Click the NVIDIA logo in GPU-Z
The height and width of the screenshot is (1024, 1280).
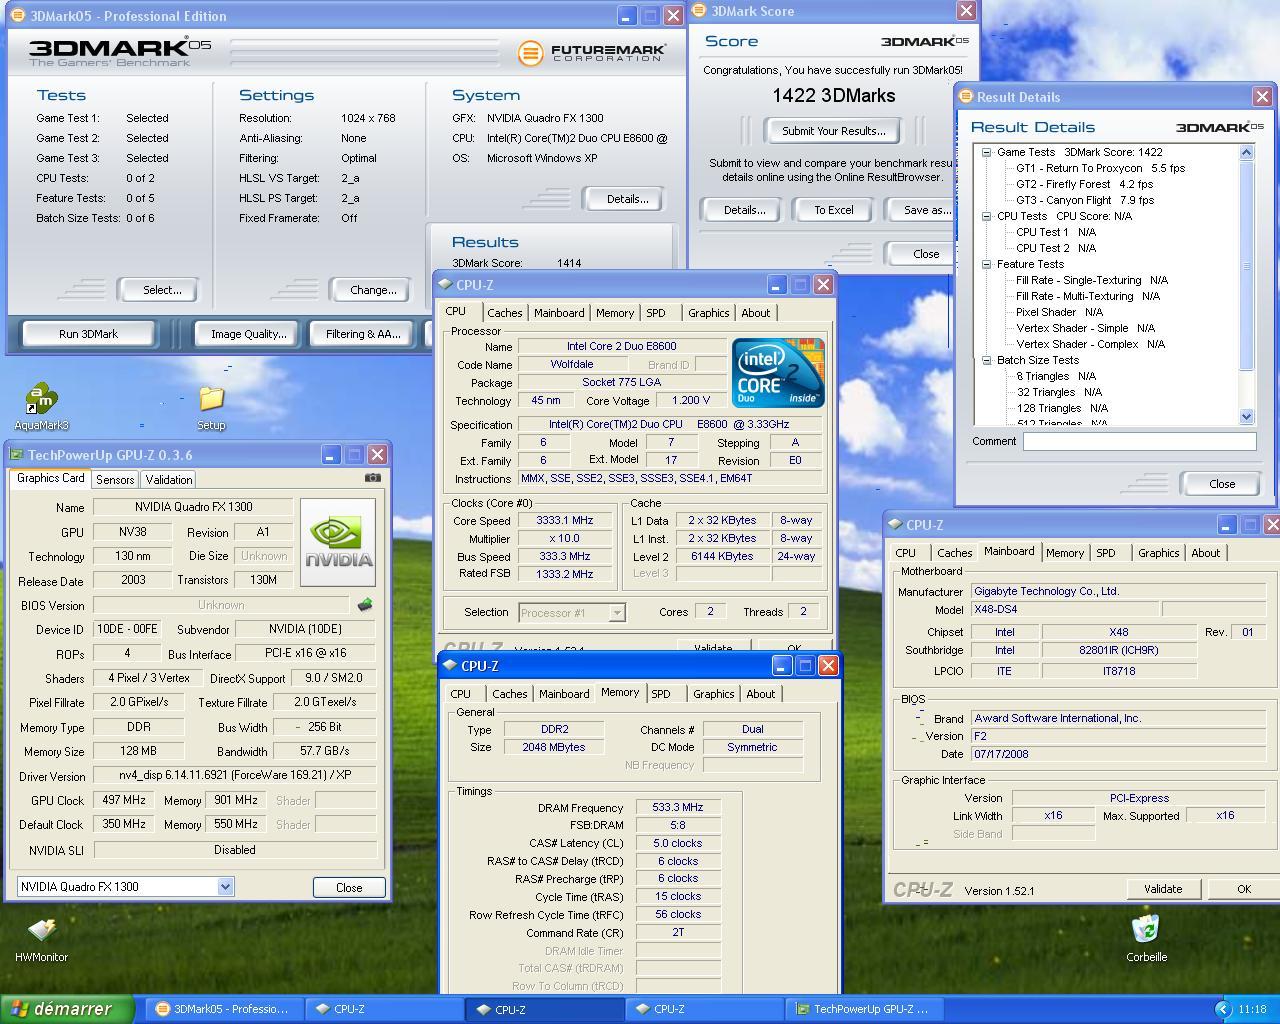[x=338, y=542]
